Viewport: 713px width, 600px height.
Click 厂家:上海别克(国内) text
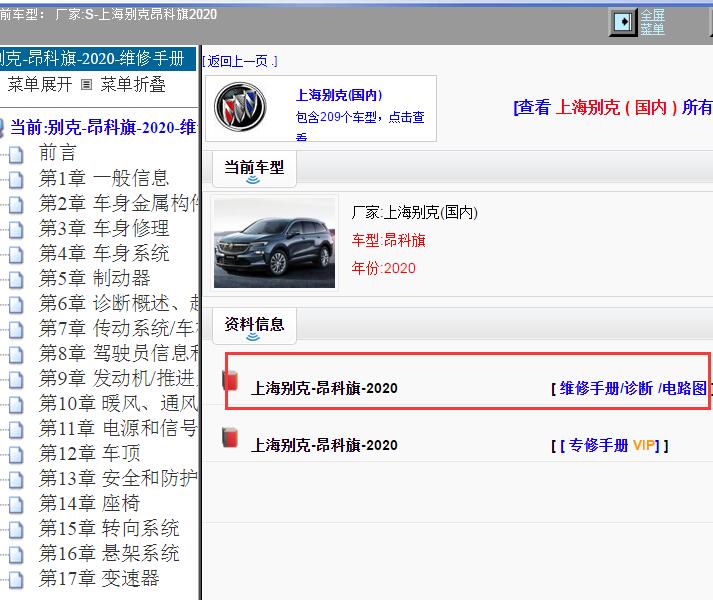point(414,212)
